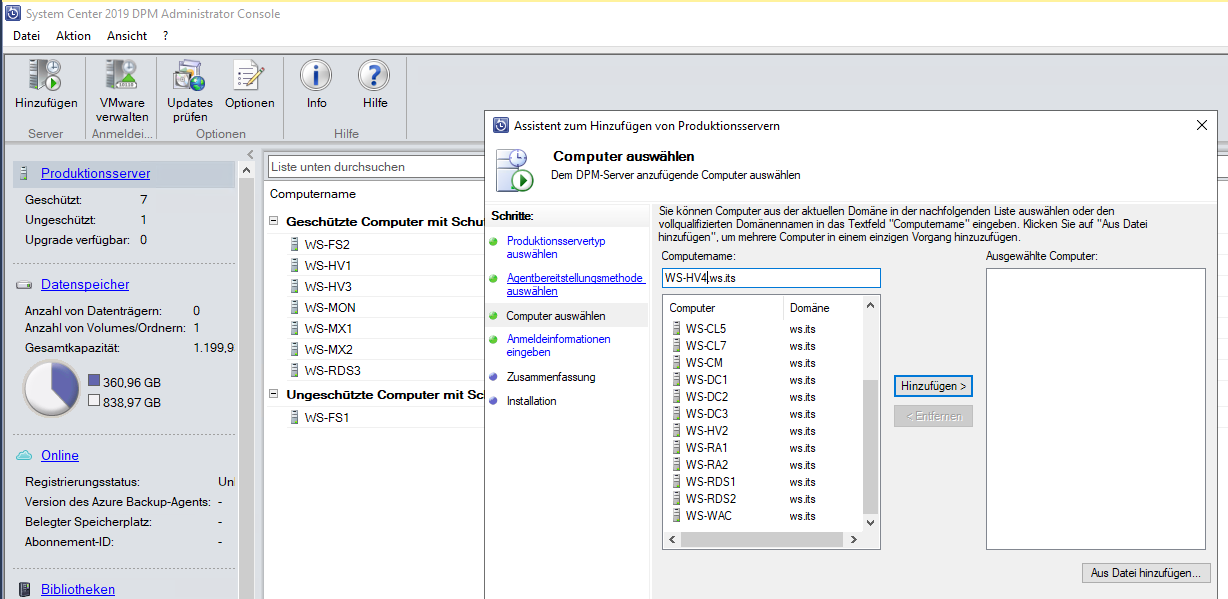
Task: Click the computer icon of WS-CL5
Action: 676,328
